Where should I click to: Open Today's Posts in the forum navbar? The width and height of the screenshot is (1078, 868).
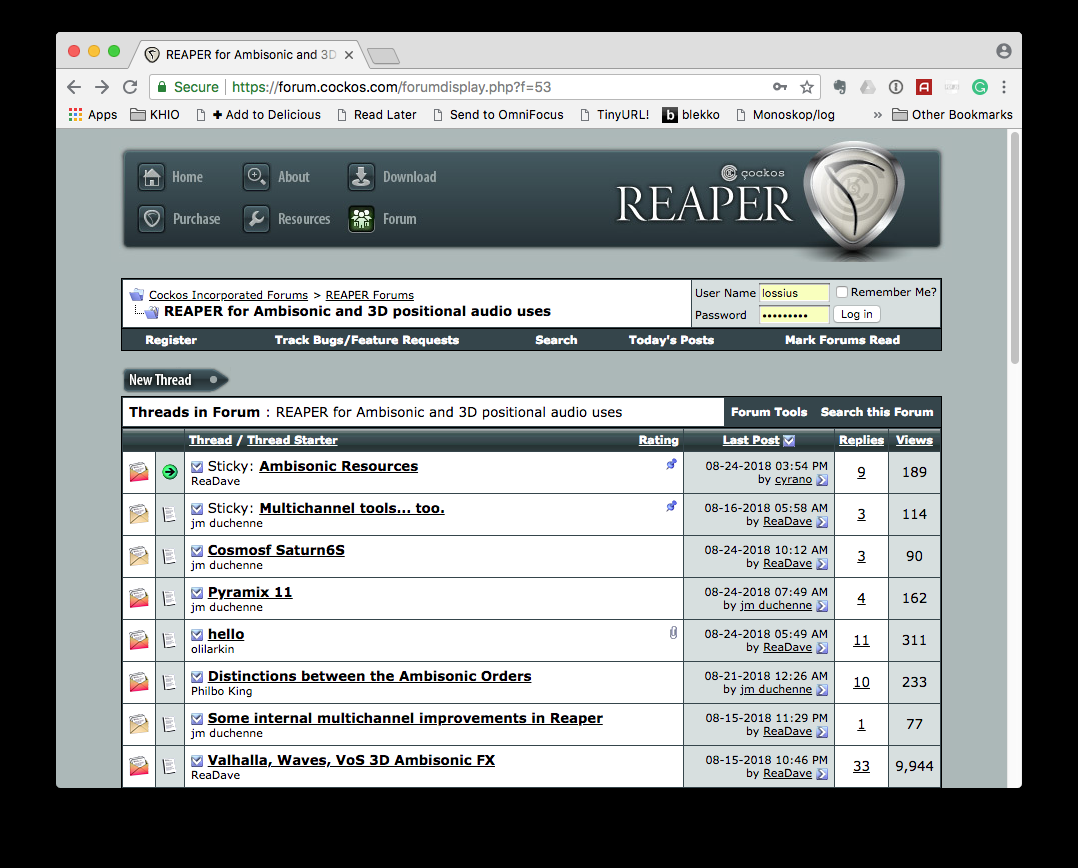point(671,340)
